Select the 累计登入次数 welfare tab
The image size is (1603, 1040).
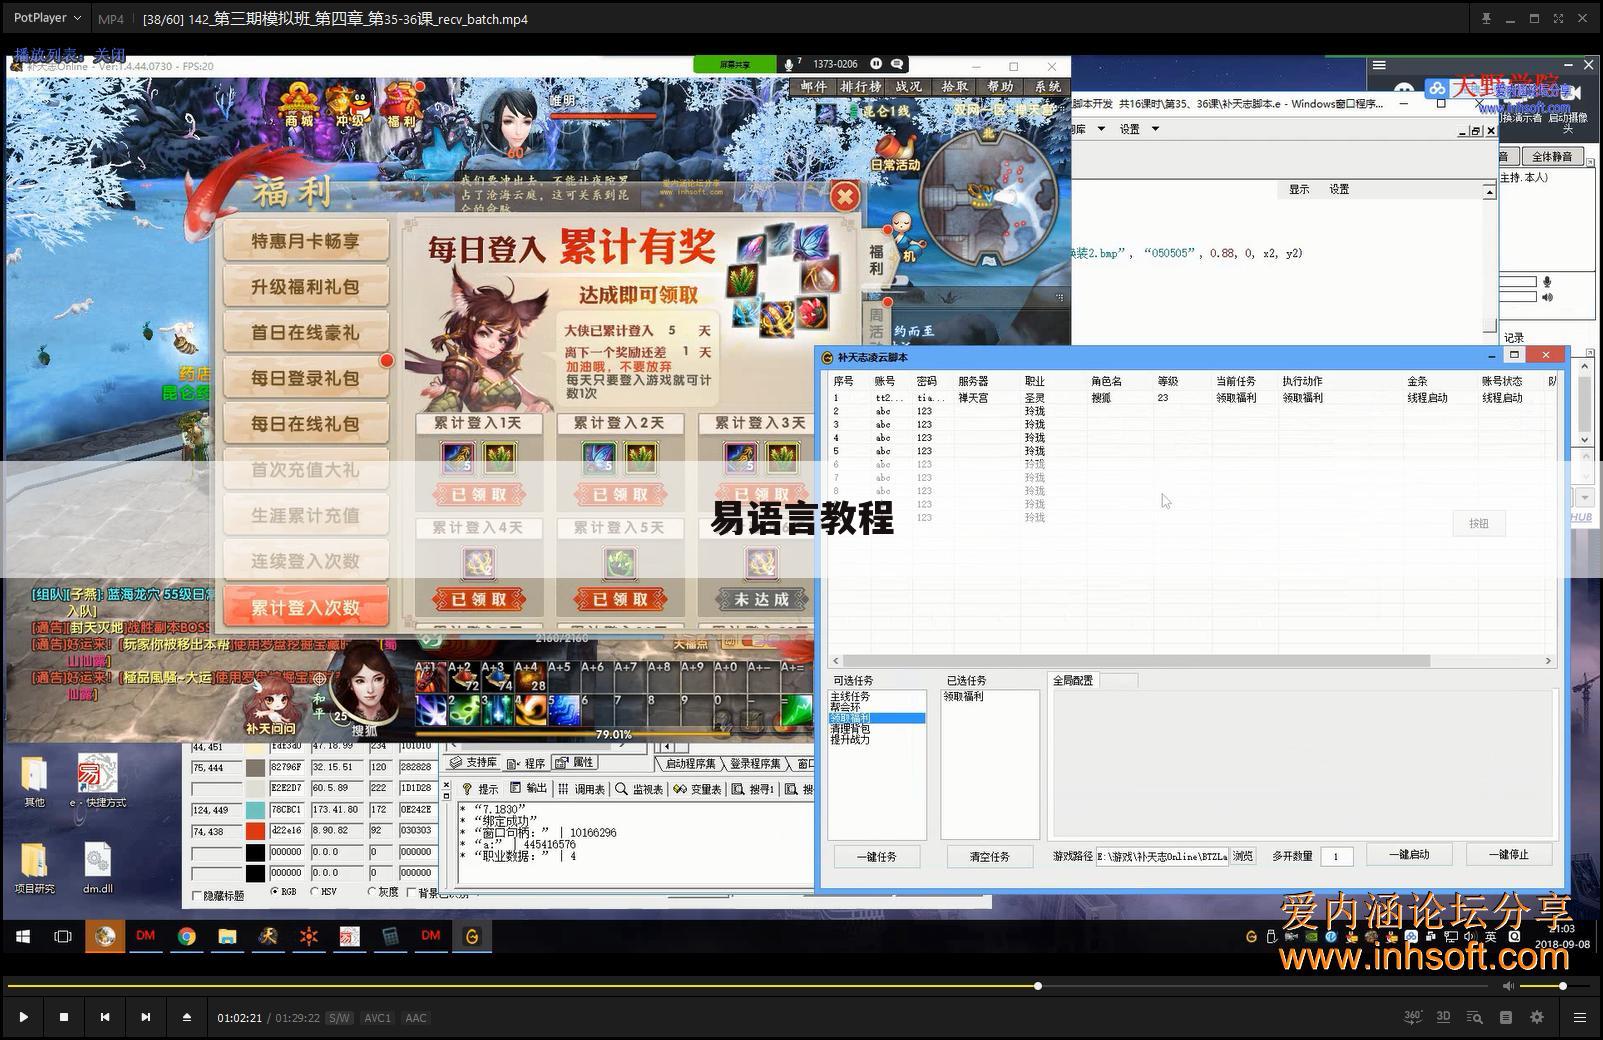point(305,607)
